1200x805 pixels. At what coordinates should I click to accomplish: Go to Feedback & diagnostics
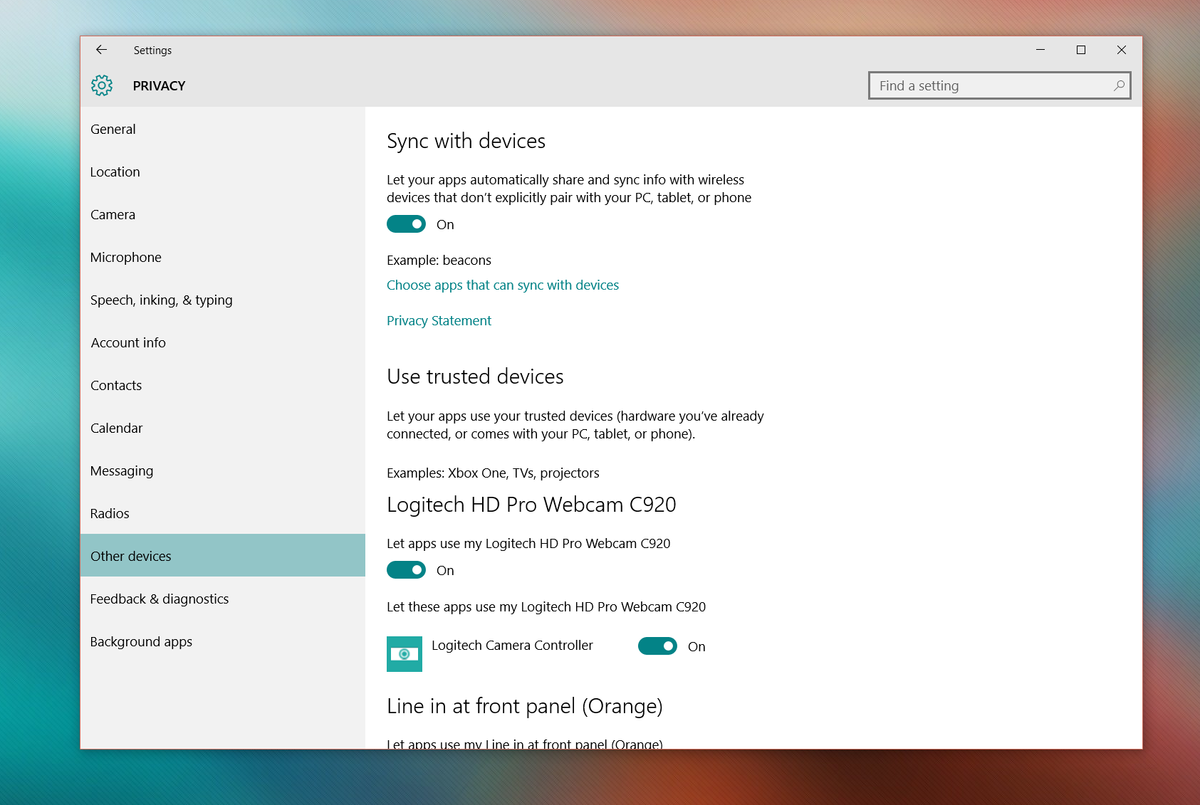[x=160, y=598]
